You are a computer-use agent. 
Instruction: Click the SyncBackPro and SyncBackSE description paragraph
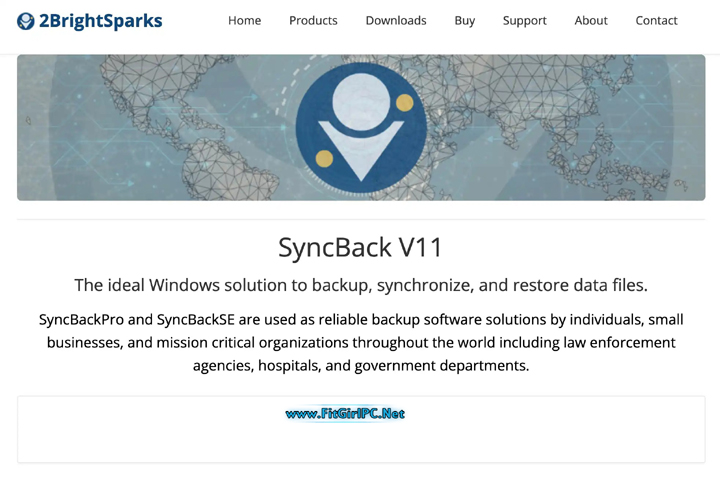361,343
